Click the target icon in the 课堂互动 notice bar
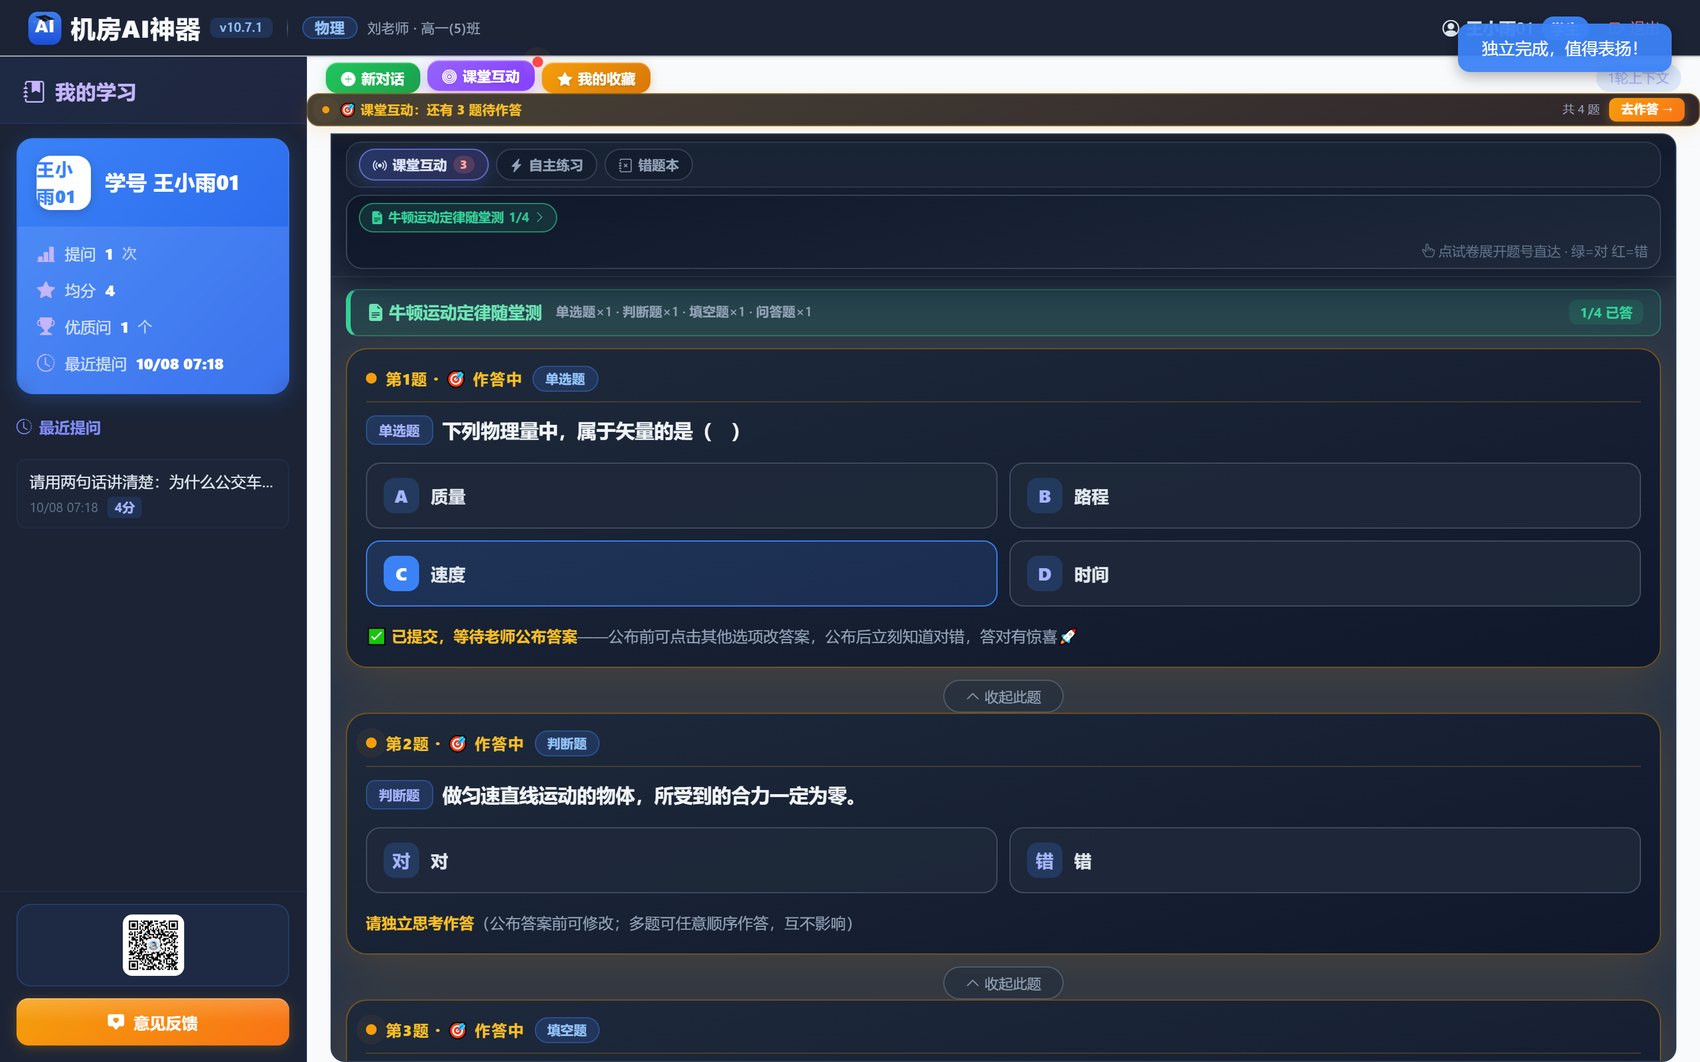This screenshot has width=1700, height=1062. [347, 110]
